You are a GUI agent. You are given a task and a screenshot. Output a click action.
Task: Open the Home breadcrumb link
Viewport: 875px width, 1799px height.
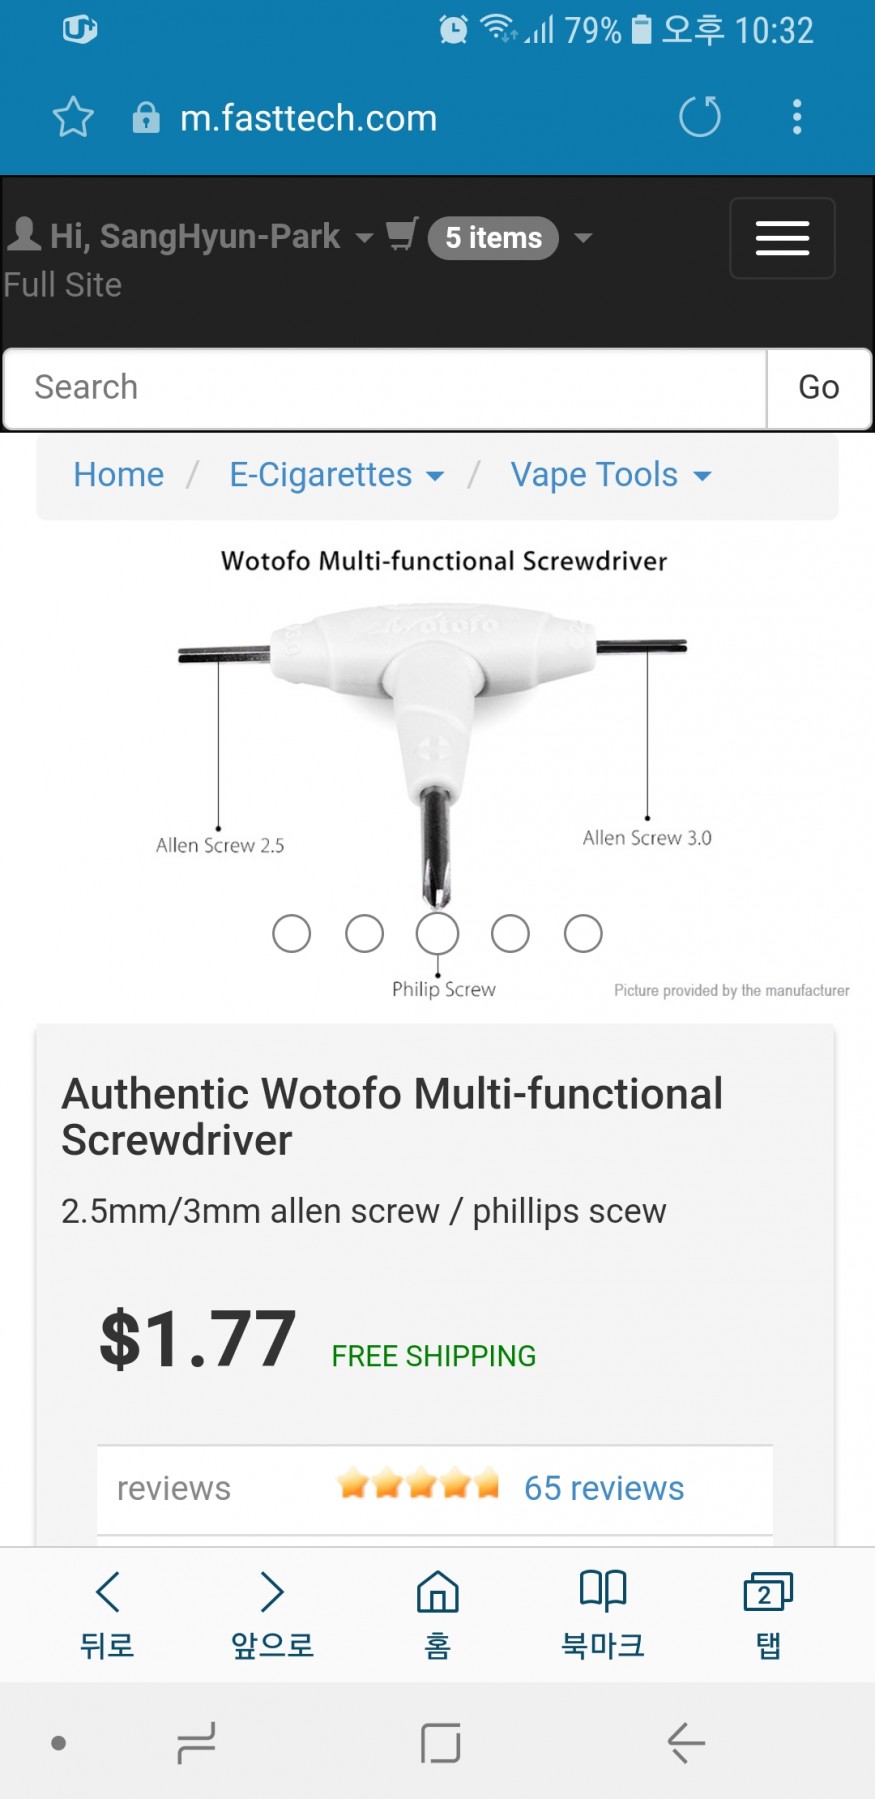coord(118,475)
